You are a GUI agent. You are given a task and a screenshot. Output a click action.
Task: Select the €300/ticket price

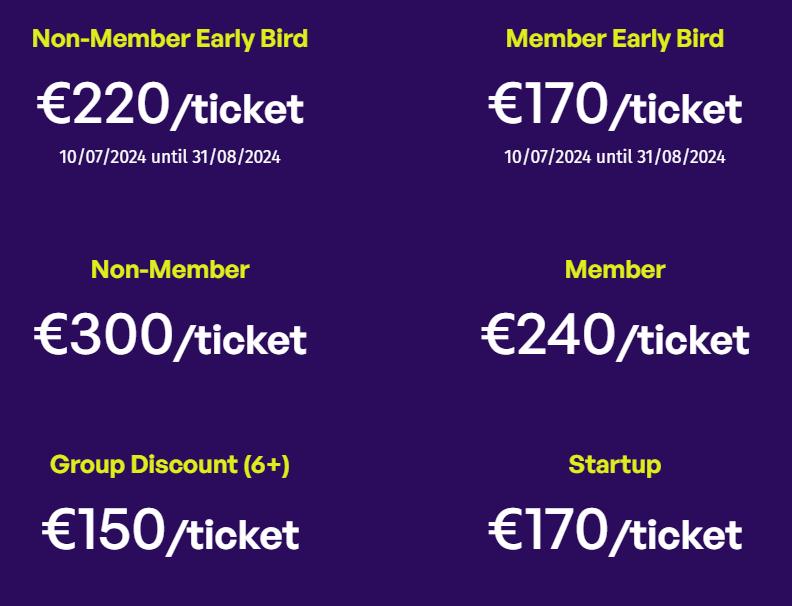click(170, 336)
